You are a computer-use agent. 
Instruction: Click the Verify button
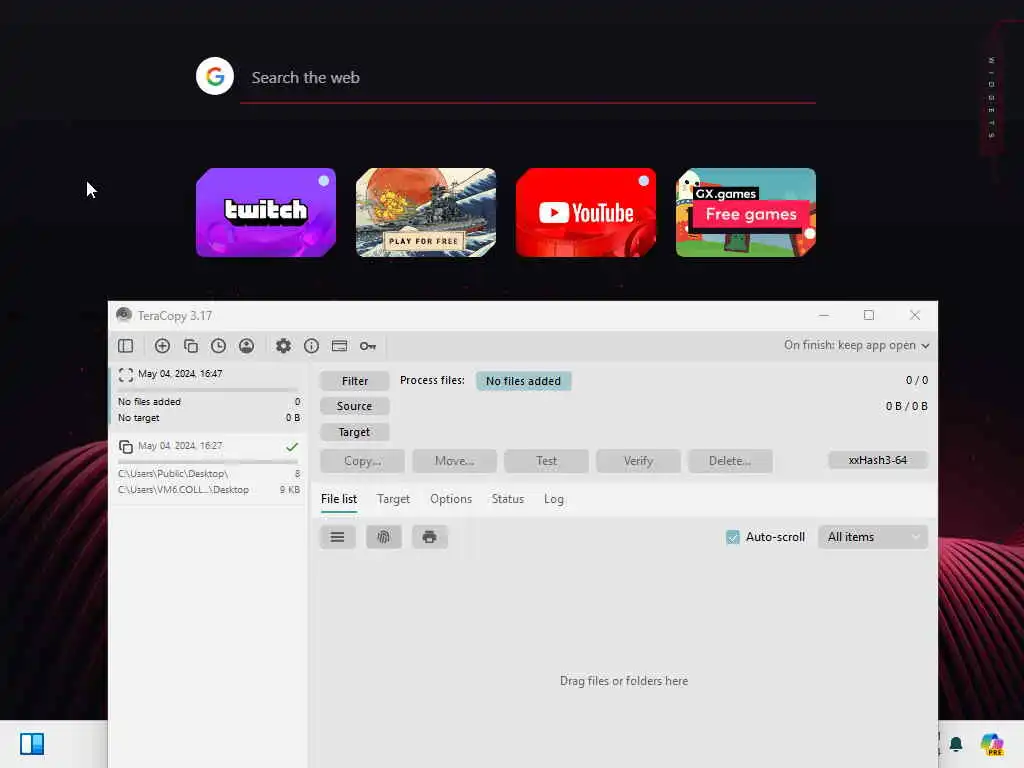(638, 460)
